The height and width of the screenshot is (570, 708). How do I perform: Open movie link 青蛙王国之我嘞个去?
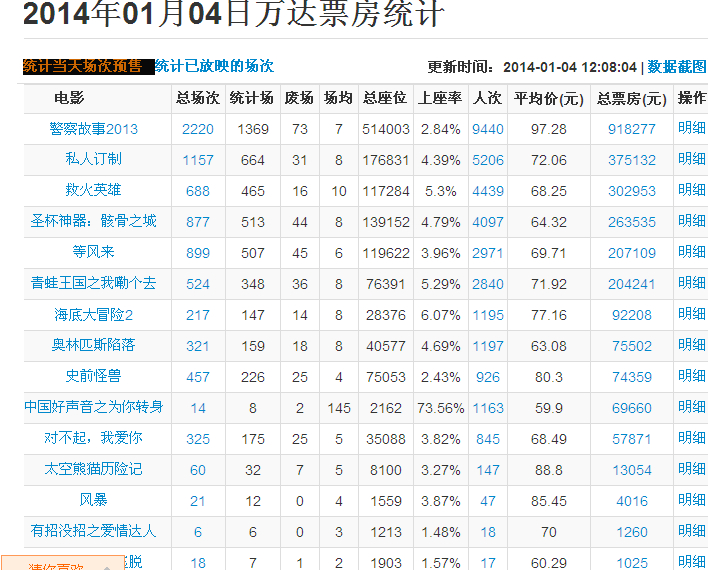pyautogui.click(x=93, y=283)
